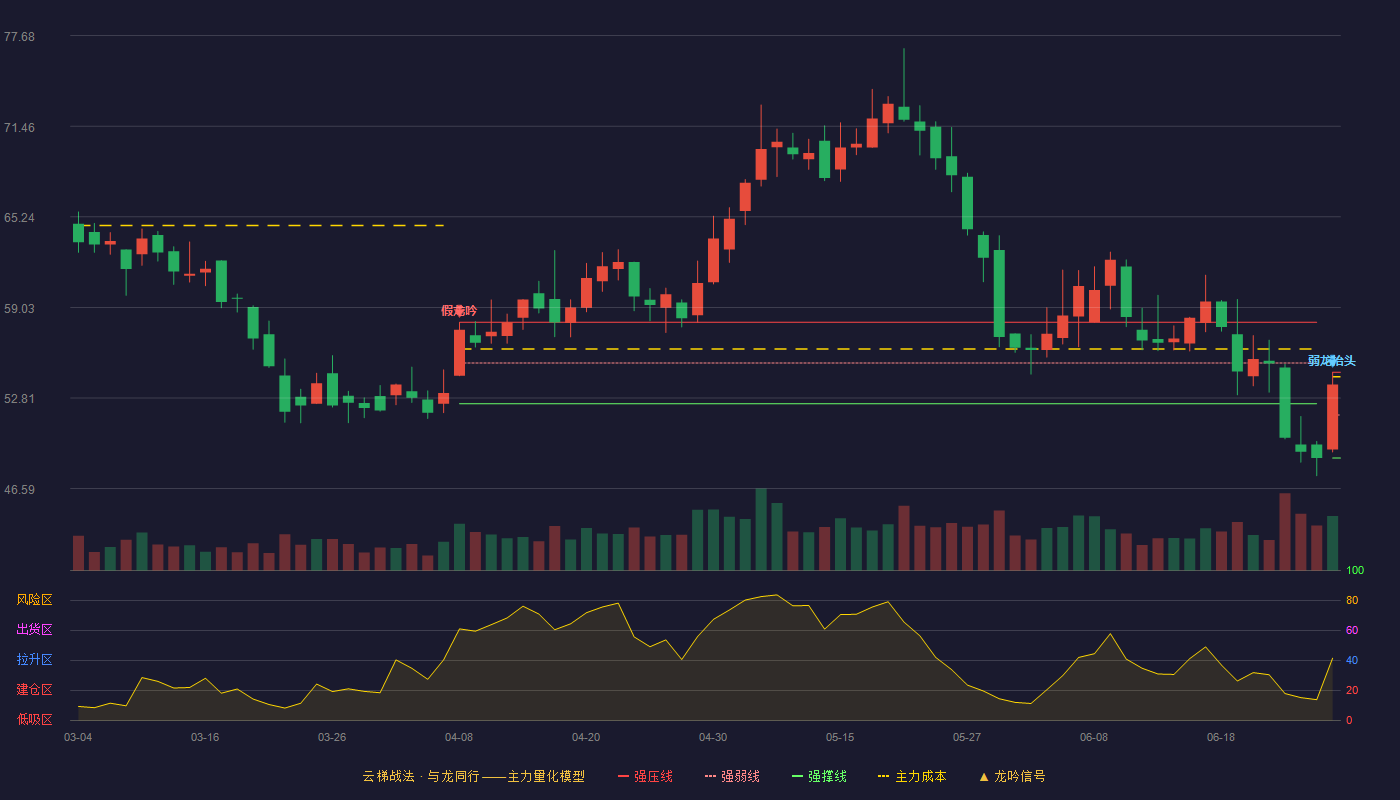Select the 建仓区 zone label
Viewport: 1400px width, 800px height.
34,690
